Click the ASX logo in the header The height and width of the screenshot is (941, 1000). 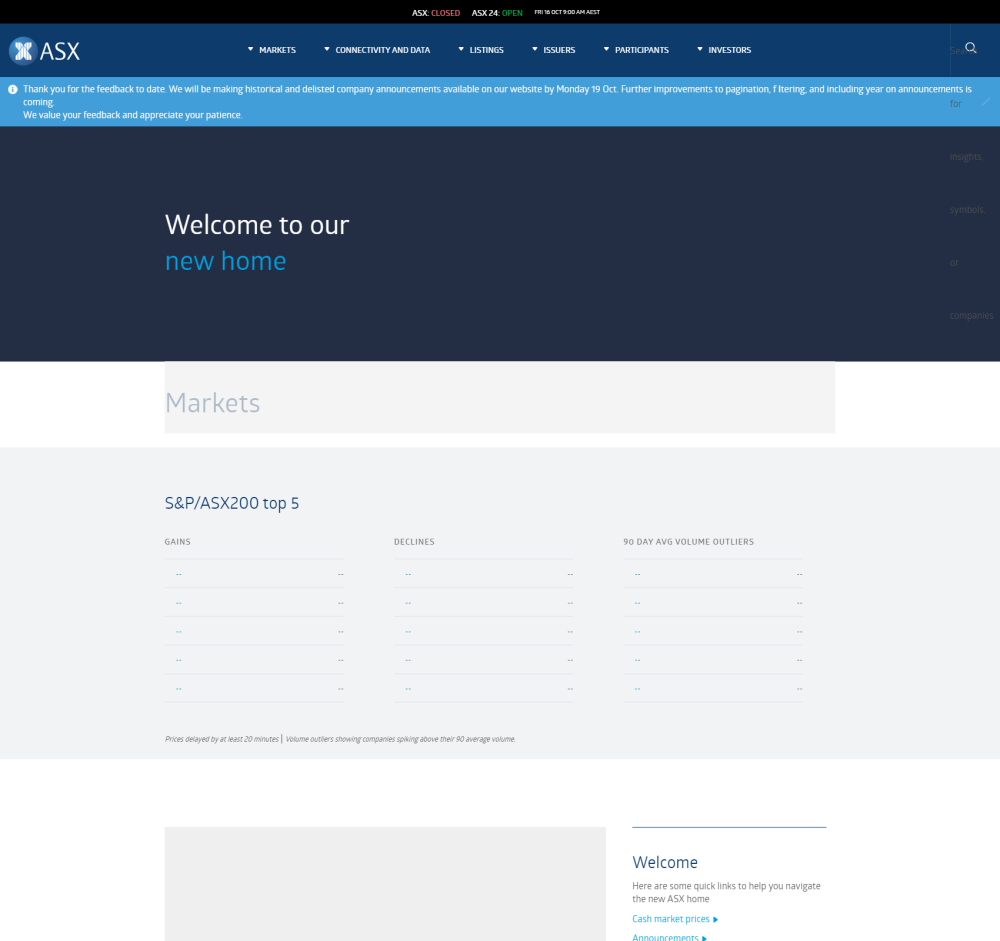(x=44, y=49)
